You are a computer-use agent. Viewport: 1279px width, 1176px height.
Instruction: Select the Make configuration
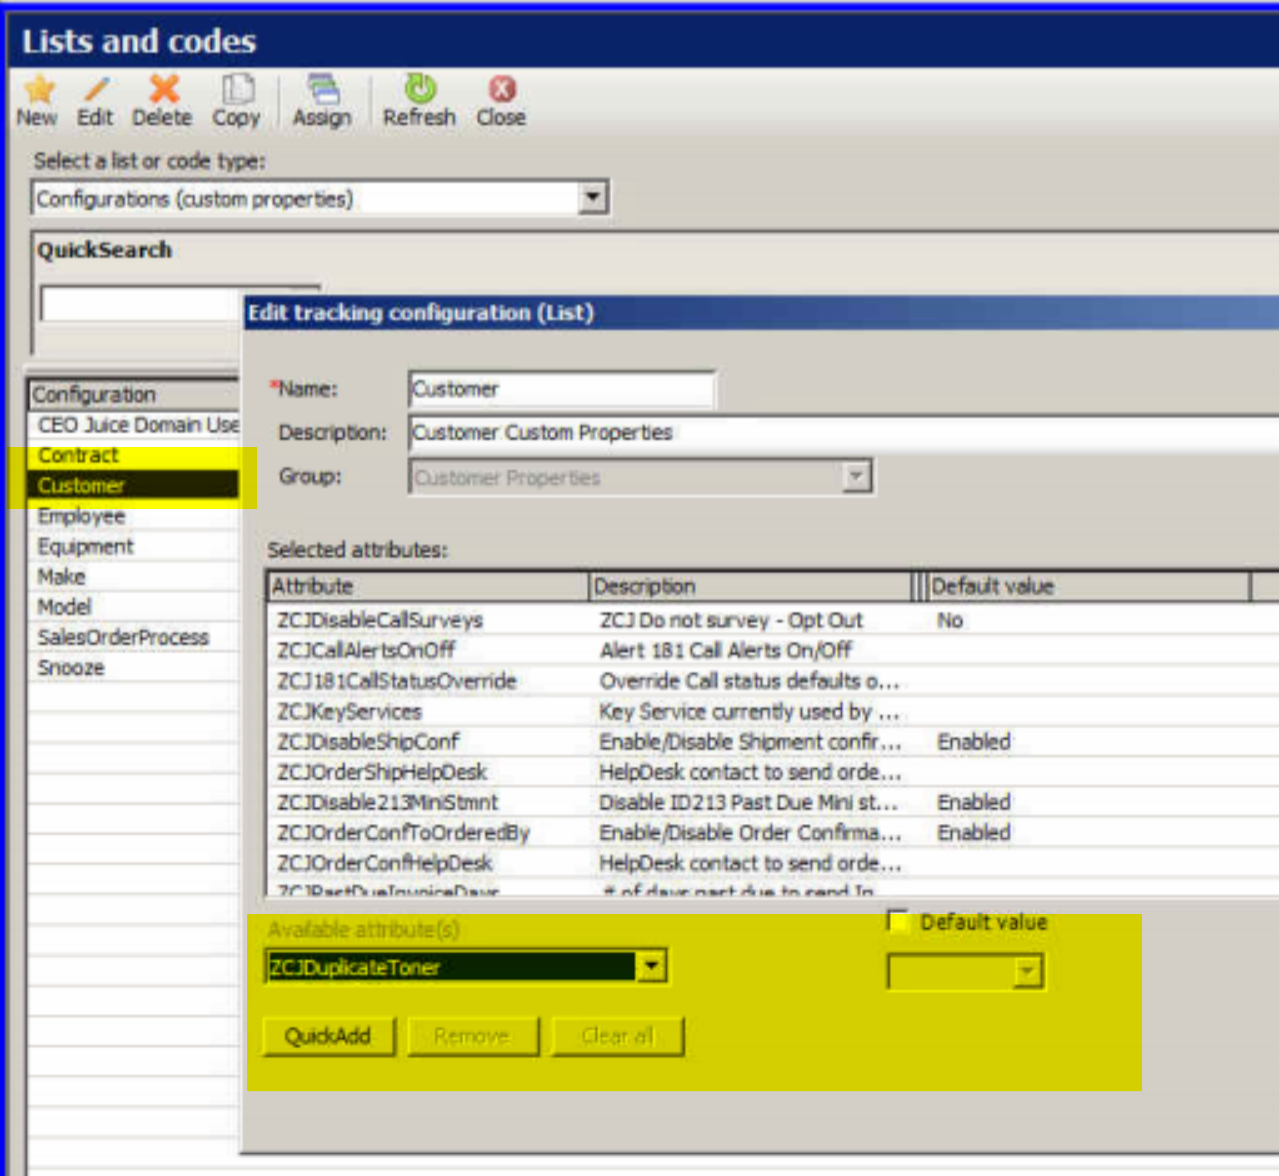pos(133,577)
